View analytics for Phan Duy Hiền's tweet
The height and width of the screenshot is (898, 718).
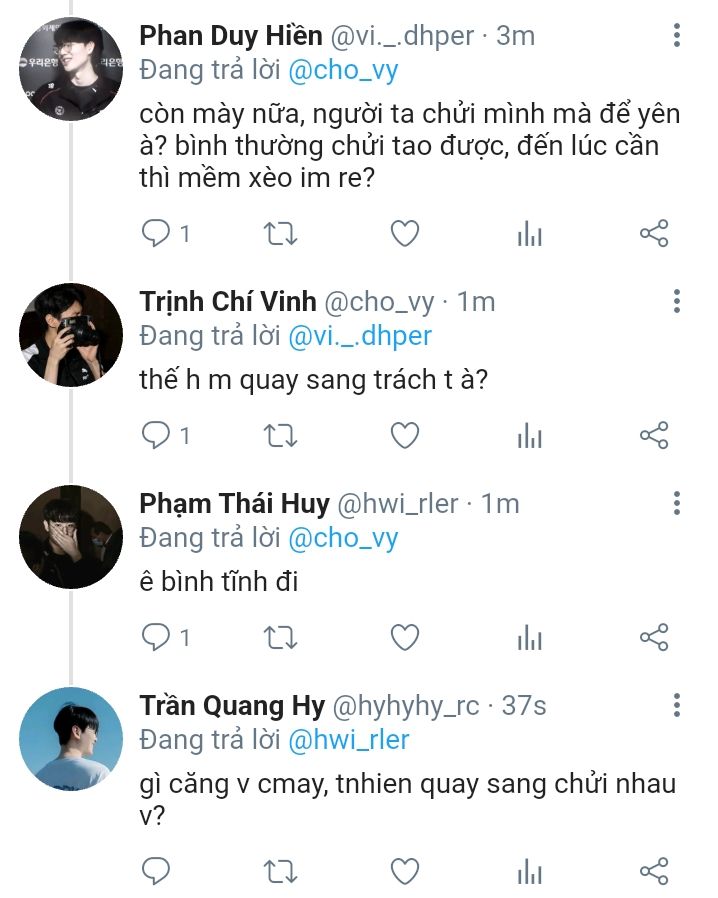[x=529, y=234]
